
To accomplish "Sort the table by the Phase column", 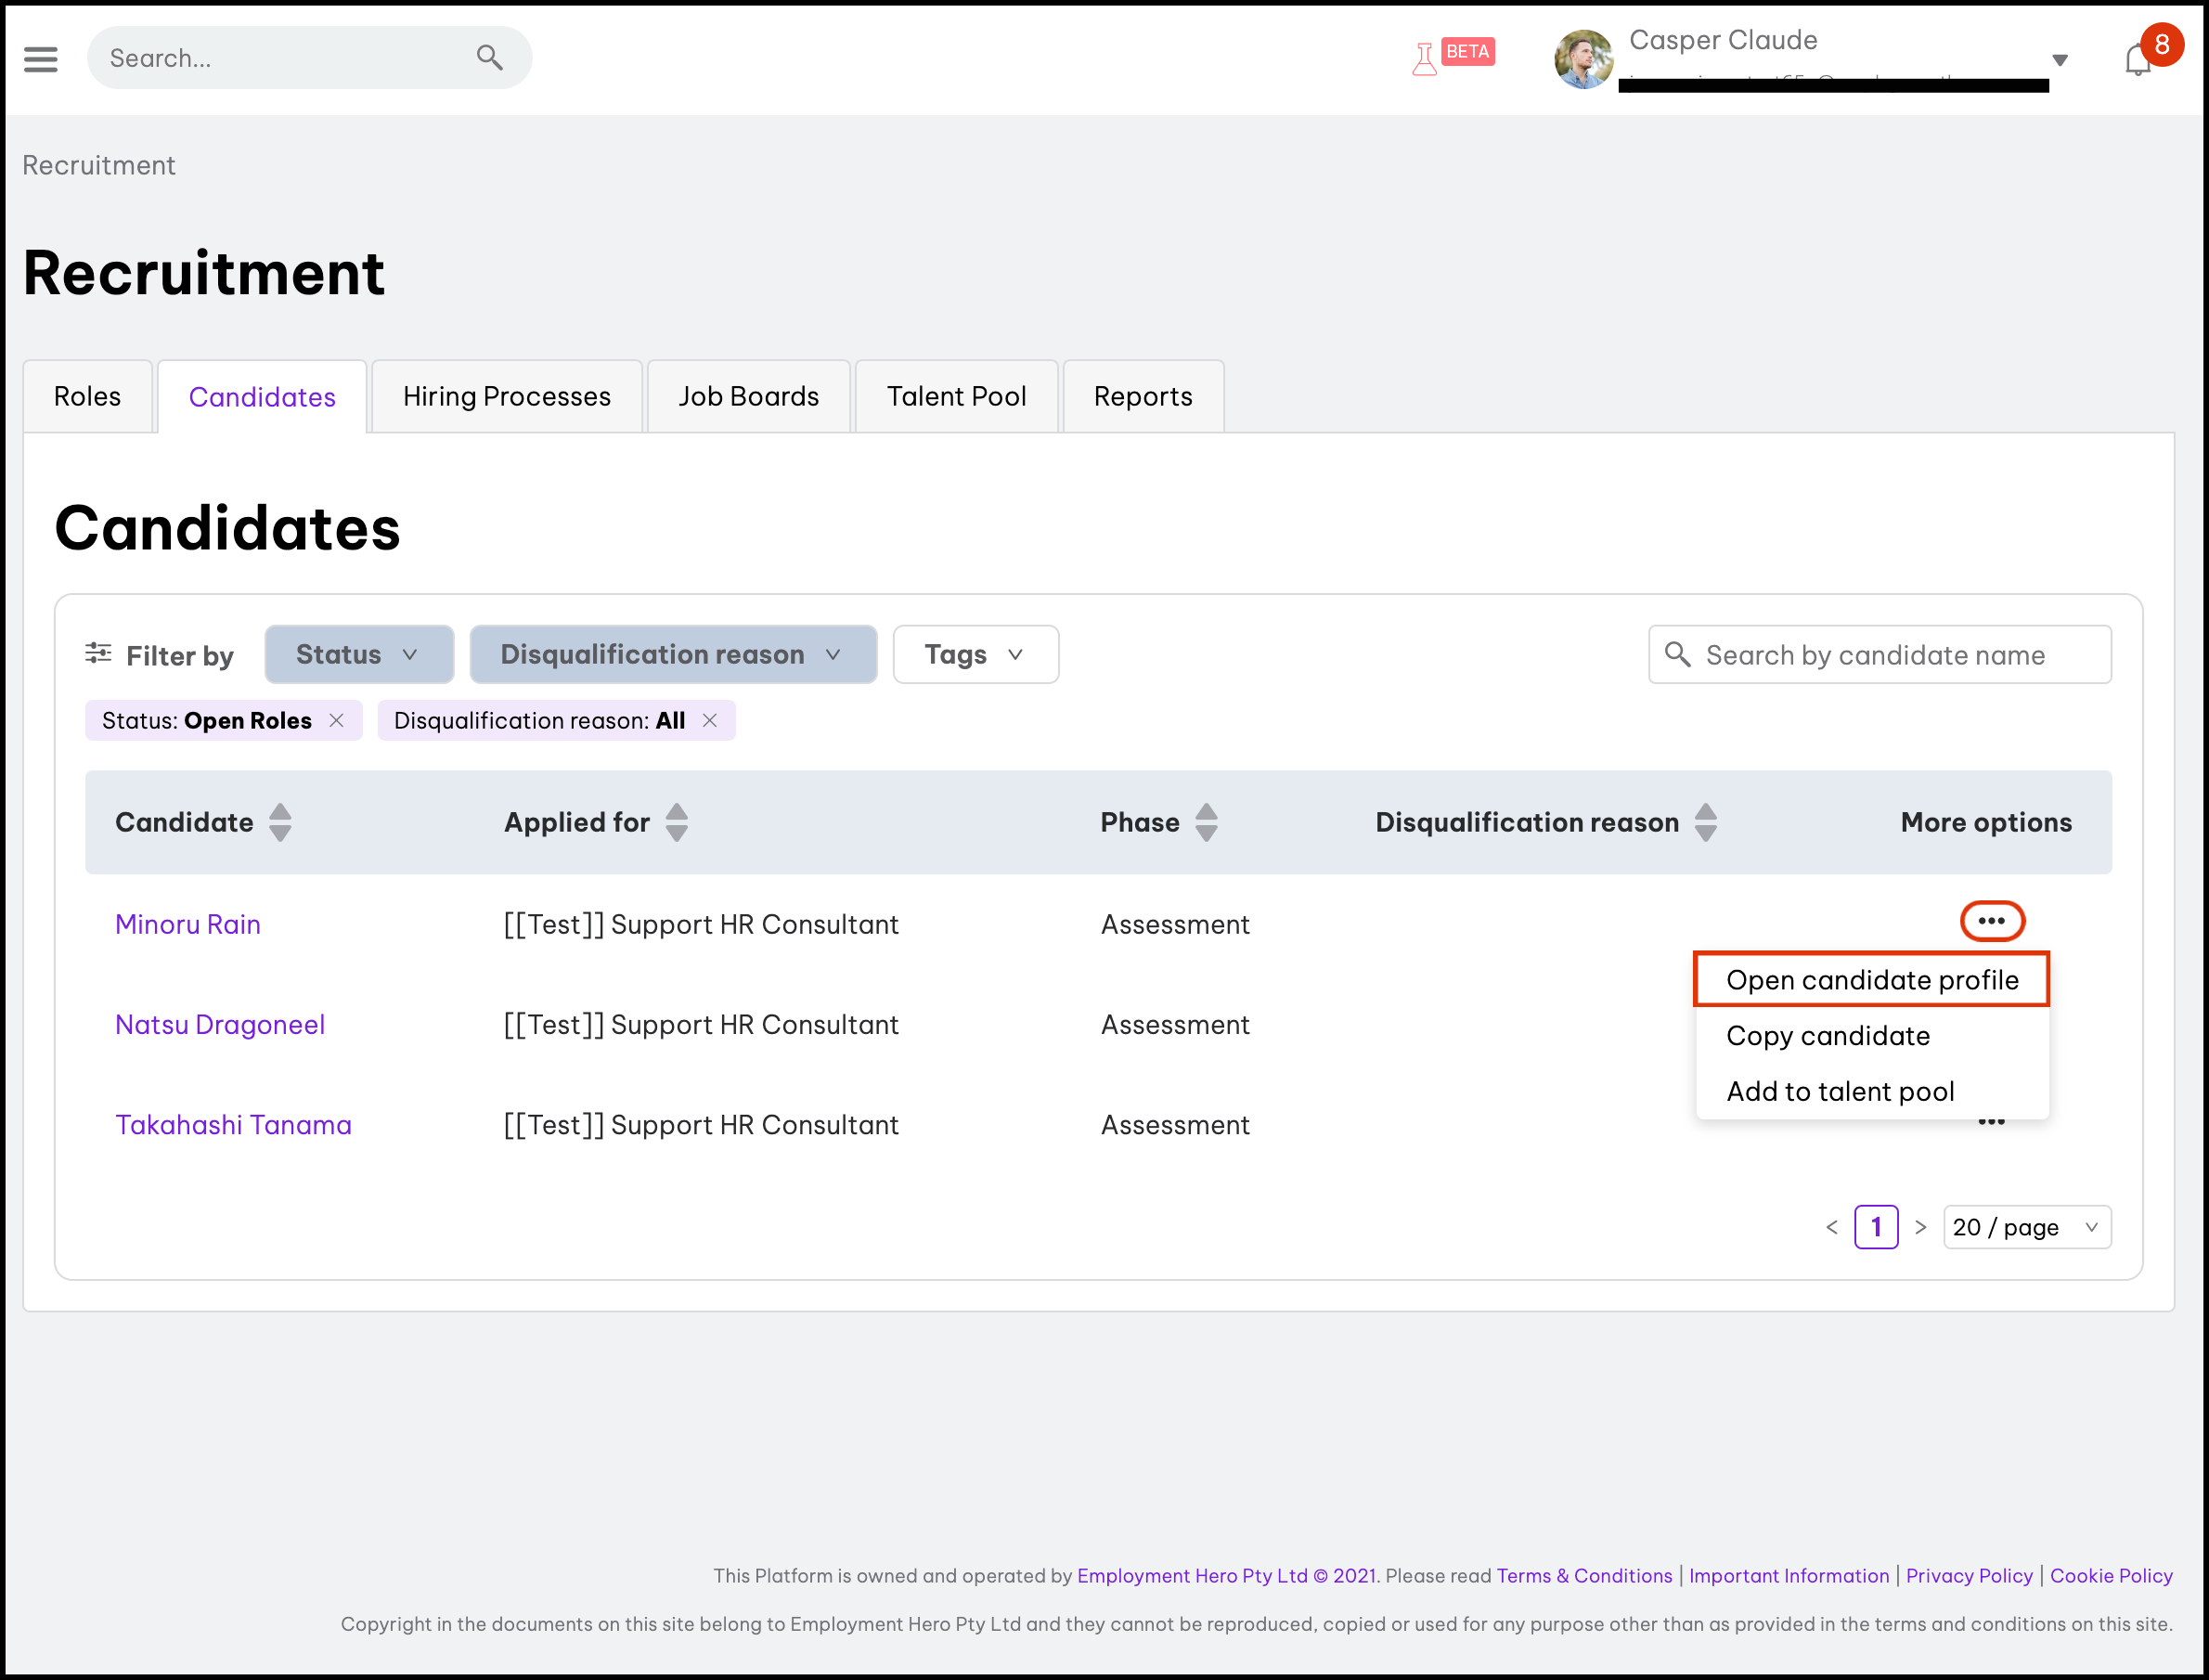I will pyautogui.click(x=1206, y=822).
